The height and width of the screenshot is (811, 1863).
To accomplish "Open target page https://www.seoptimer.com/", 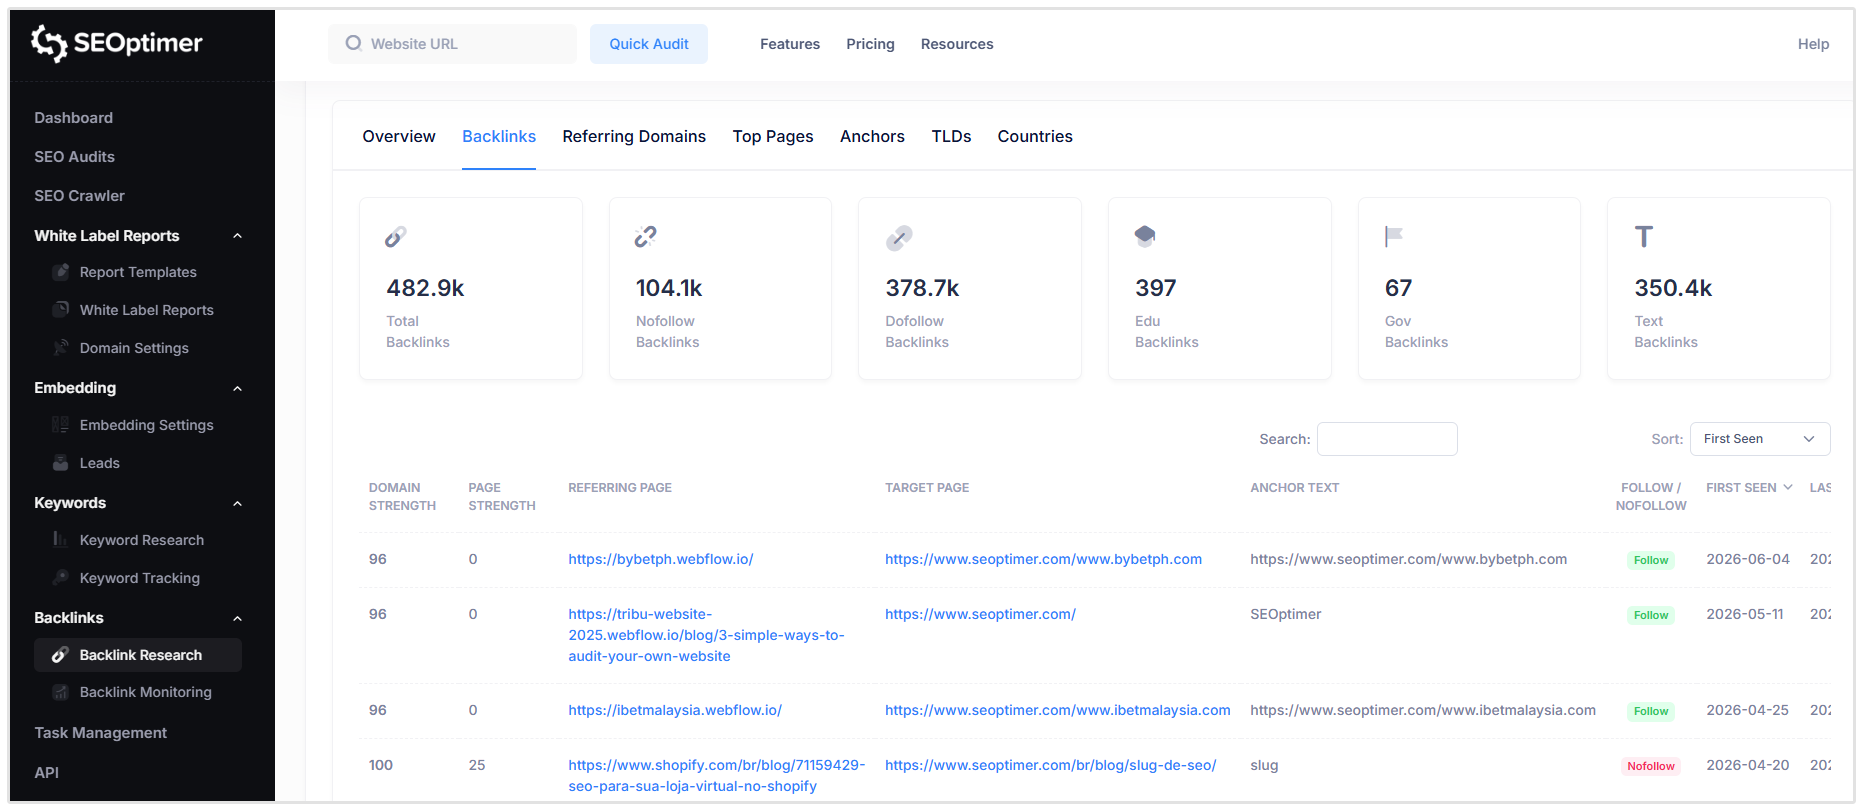I will (x=980, y=614).
